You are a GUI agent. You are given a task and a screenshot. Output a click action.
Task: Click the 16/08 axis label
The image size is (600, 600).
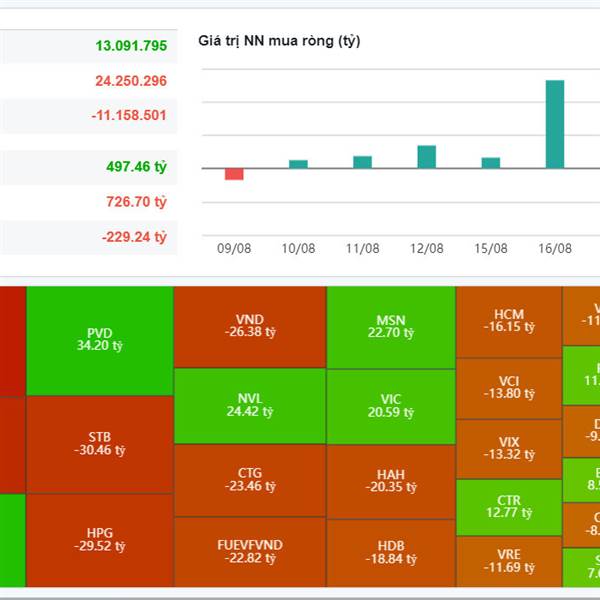[555, 248]
